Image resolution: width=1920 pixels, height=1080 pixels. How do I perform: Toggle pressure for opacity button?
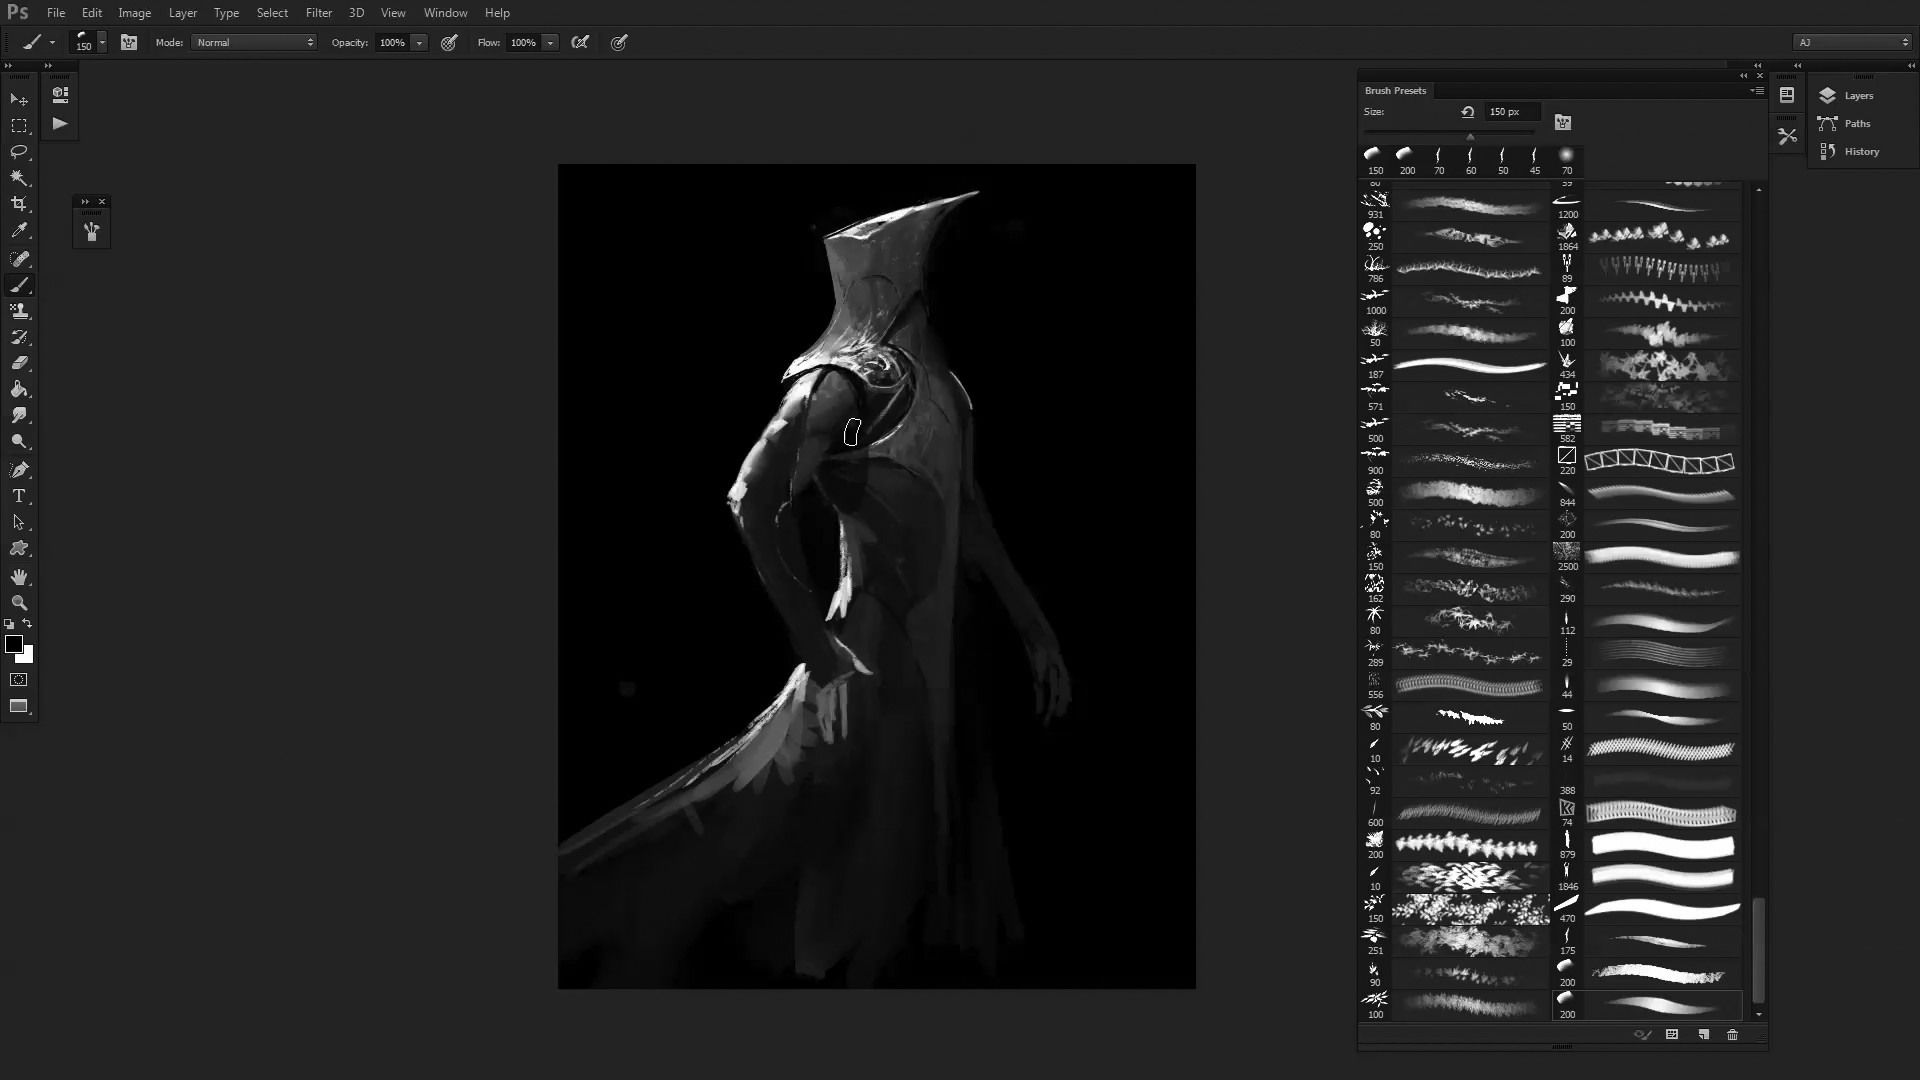pos(449,43)
